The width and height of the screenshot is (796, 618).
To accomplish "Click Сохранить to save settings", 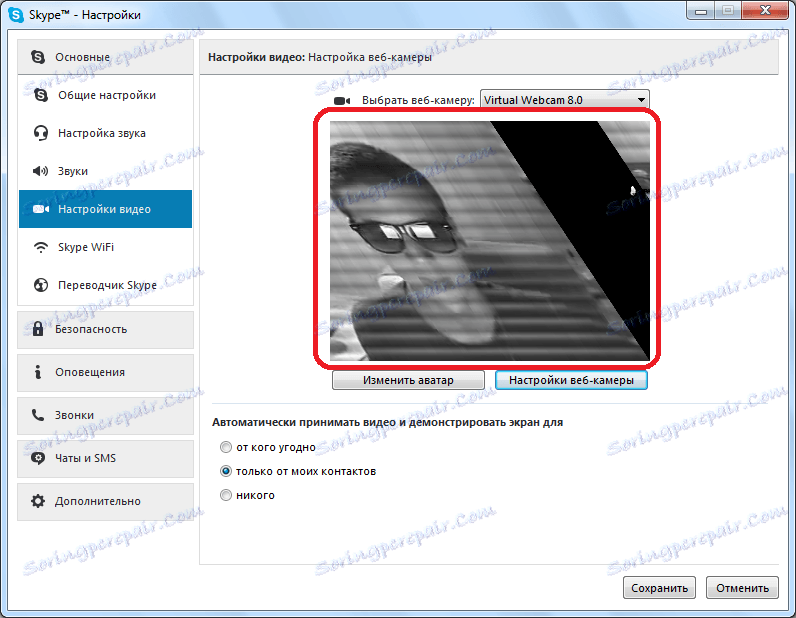I will [x=659, y=588].
